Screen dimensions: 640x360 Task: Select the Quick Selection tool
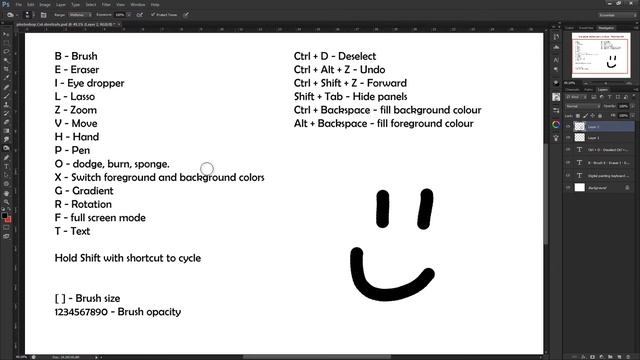tap(6, 60)
